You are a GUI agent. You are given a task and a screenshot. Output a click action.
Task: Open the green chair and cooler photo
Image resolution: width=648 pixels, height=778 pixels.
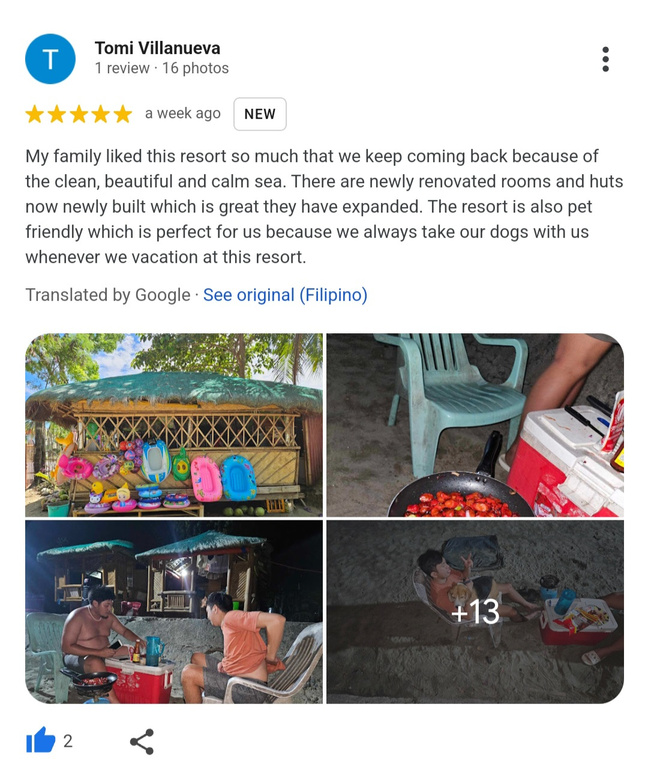[475, 425]
